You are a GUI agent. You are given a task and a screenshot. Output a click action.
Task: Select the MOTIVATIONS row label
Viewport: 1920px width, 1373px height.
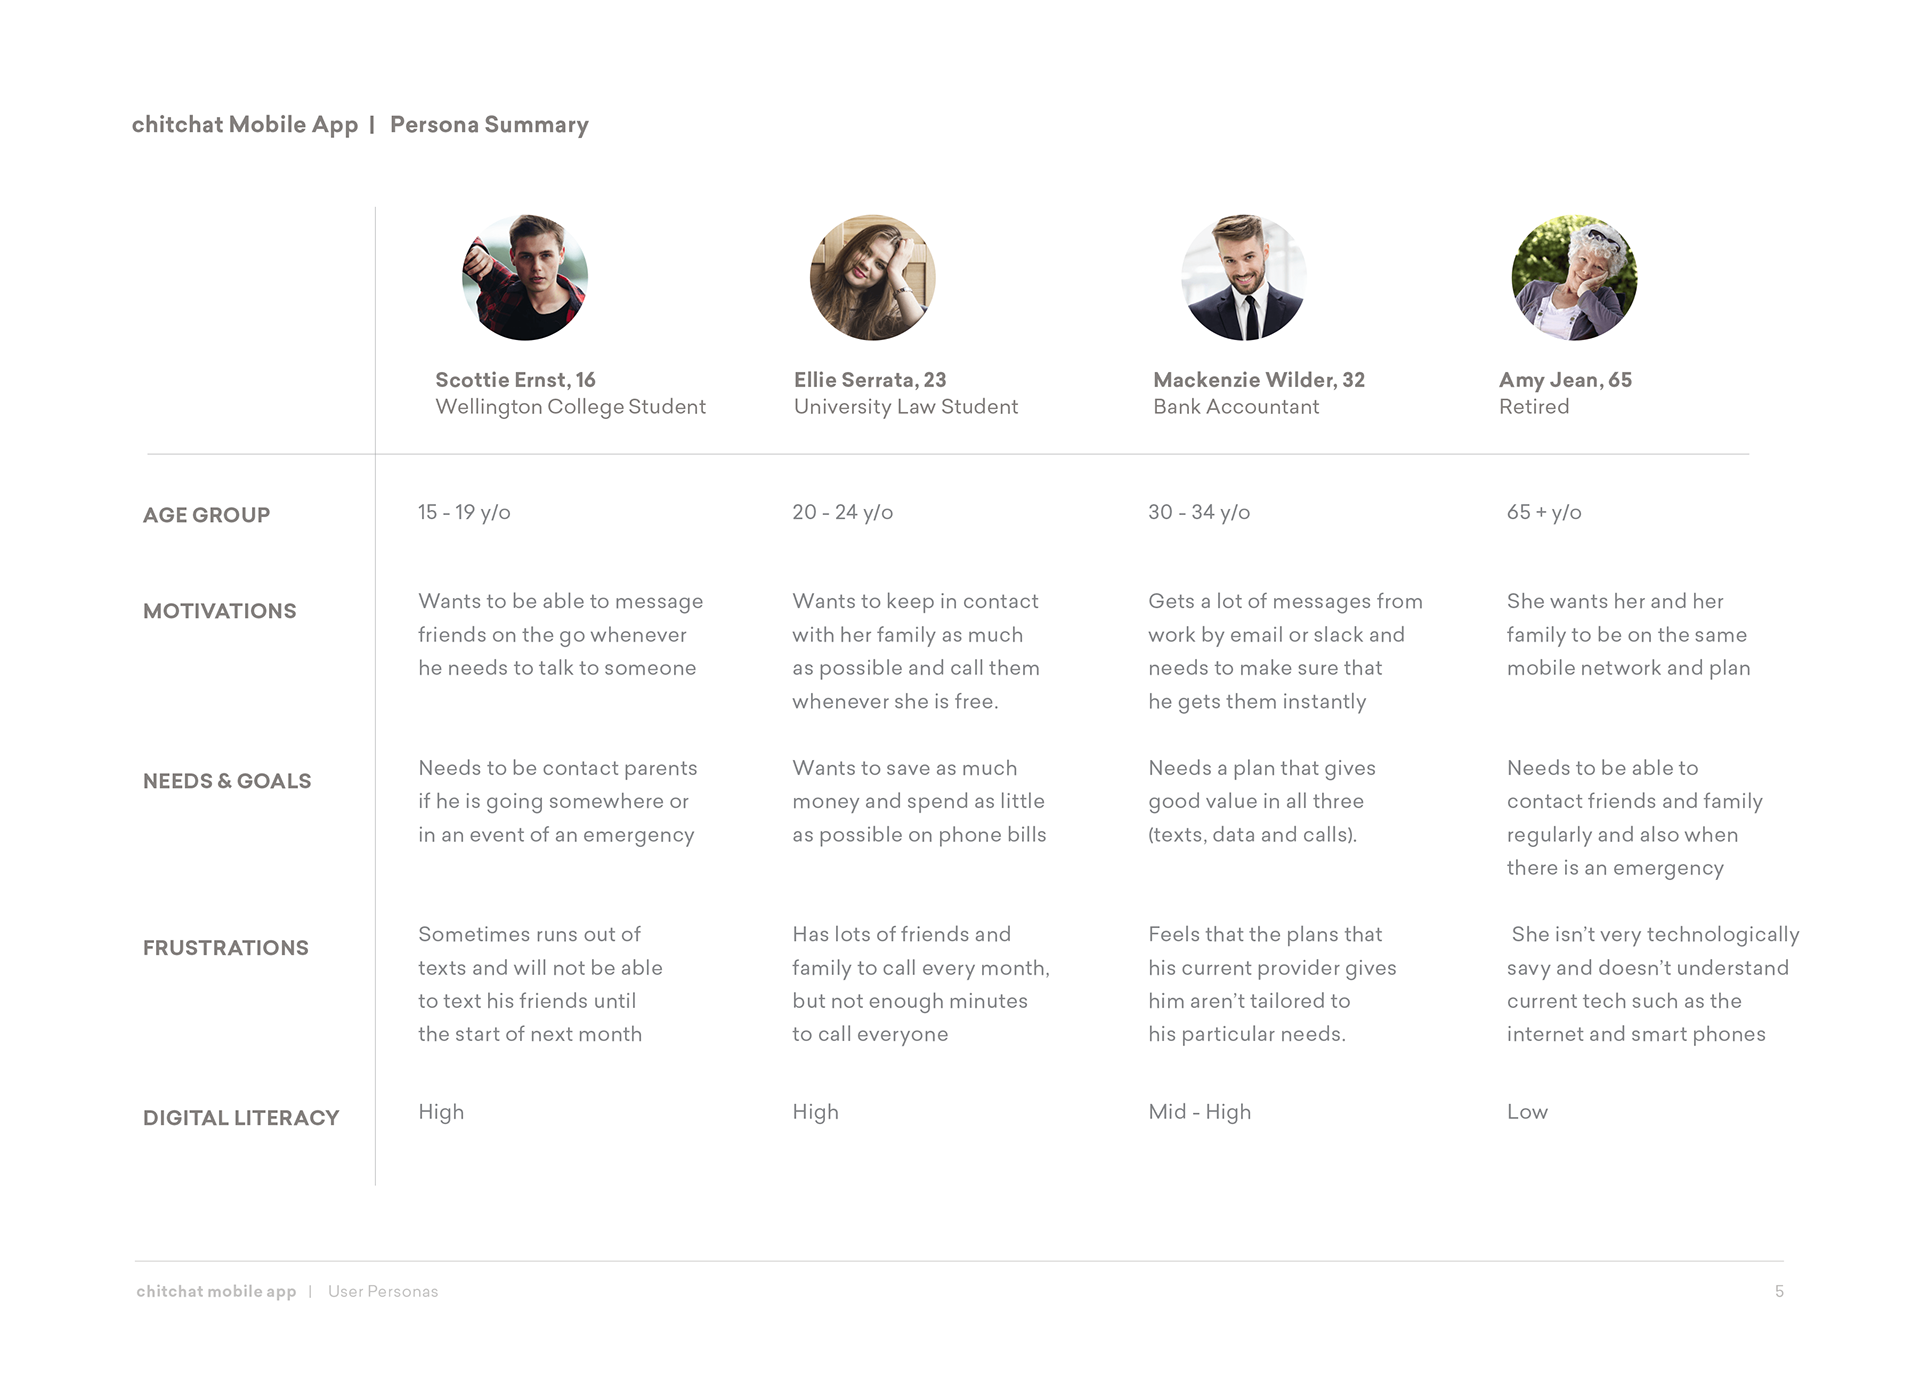[219, 611]
